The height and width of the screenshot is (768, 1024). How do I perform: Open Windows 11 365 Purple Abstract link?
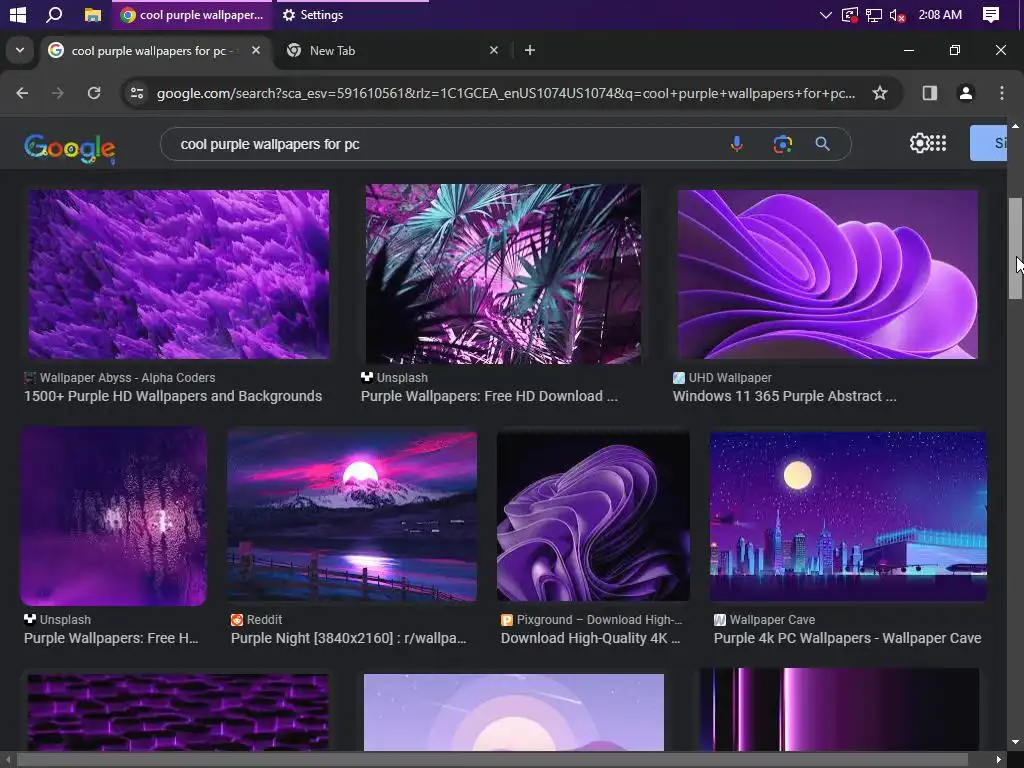[x=784, y=396]
